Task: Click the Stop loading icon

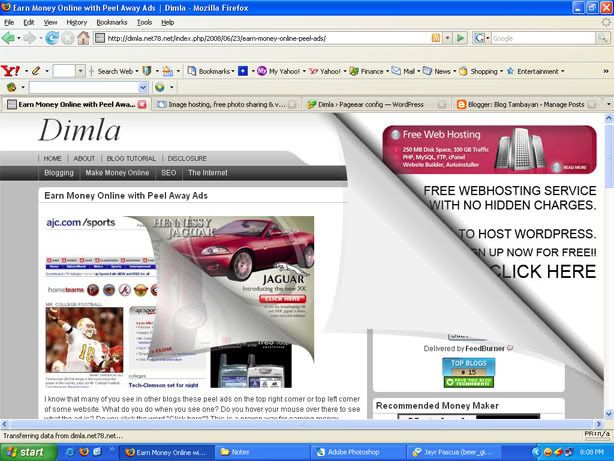Action: pos(67,38)
